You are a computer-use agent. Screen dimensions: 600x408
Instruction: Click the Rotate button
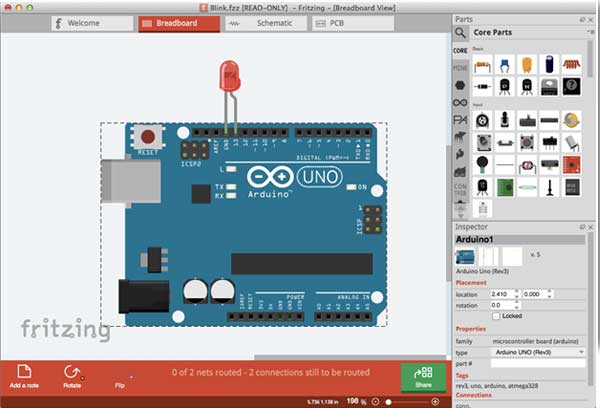point(72,377)
